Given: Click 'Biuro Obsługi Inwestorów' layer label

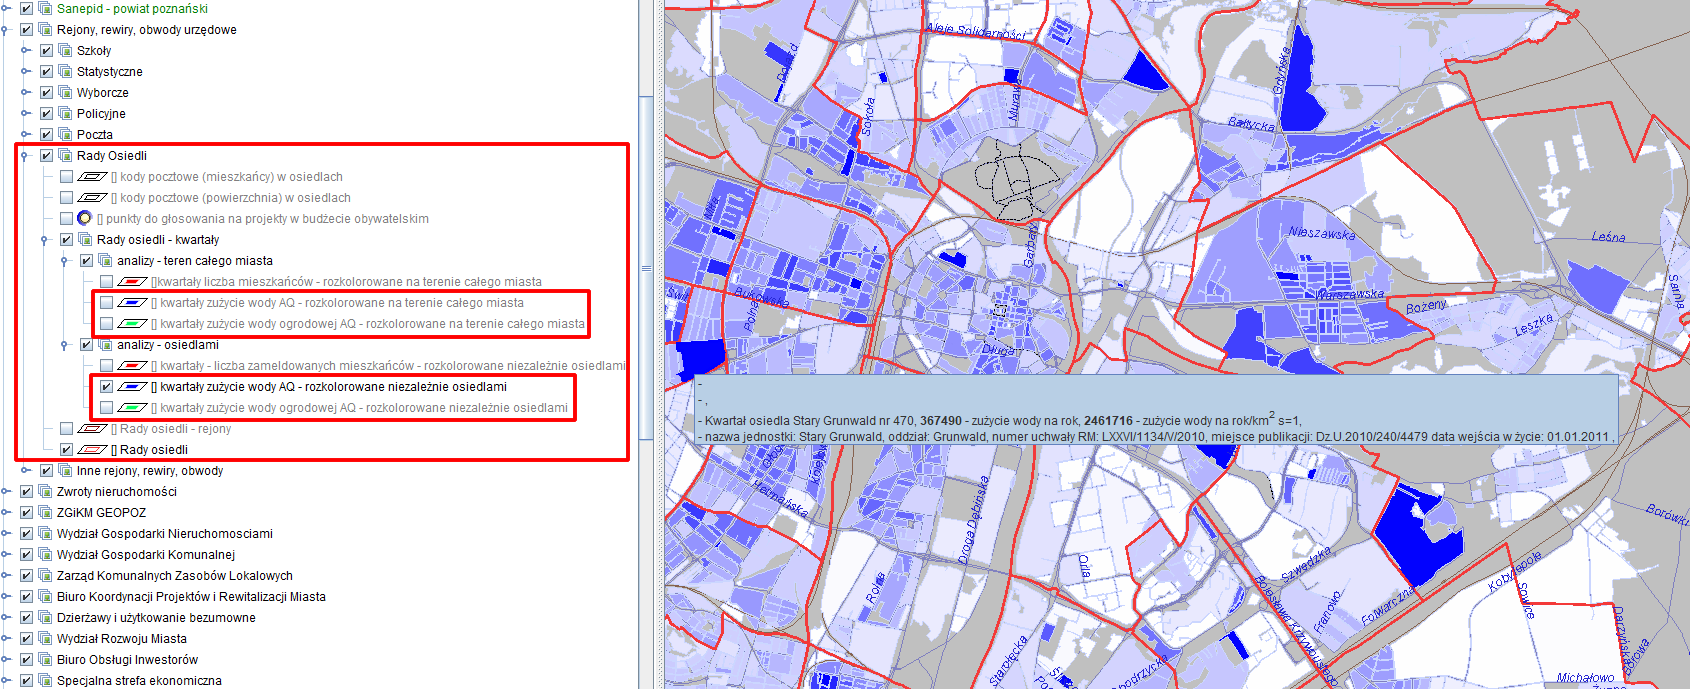Looking at the screenshot, I should [127, 660].
